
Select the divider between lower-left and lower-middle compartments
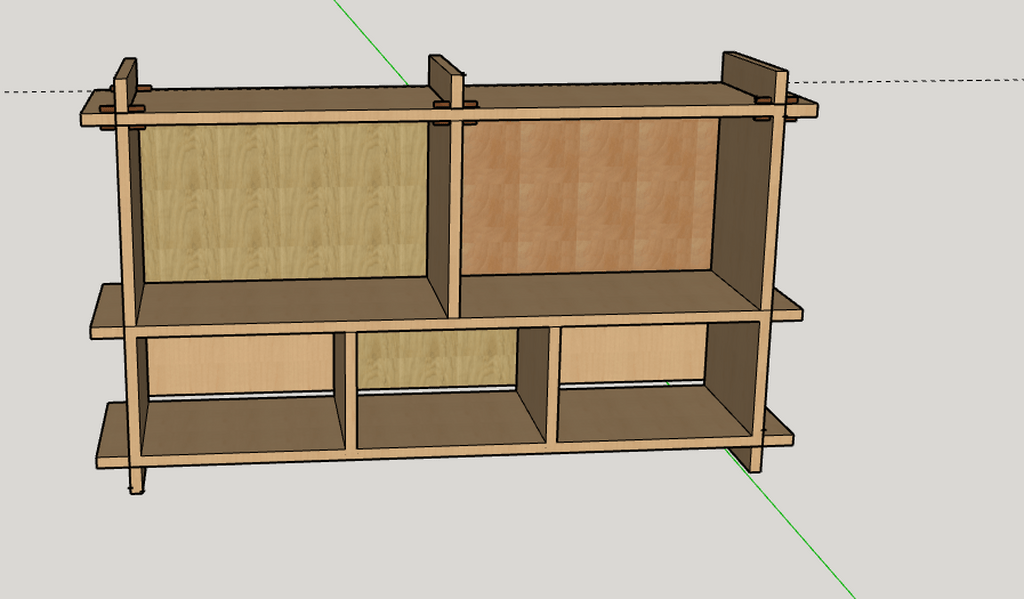[350, 392]
